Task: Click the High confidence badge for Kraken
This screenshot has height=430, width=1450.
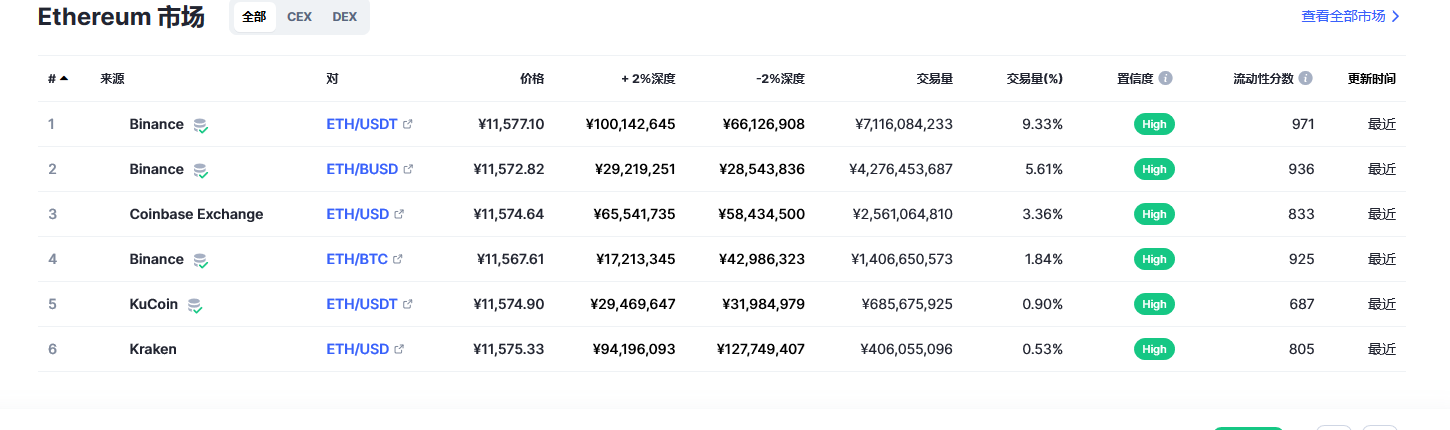Action: click(1154, 349)
